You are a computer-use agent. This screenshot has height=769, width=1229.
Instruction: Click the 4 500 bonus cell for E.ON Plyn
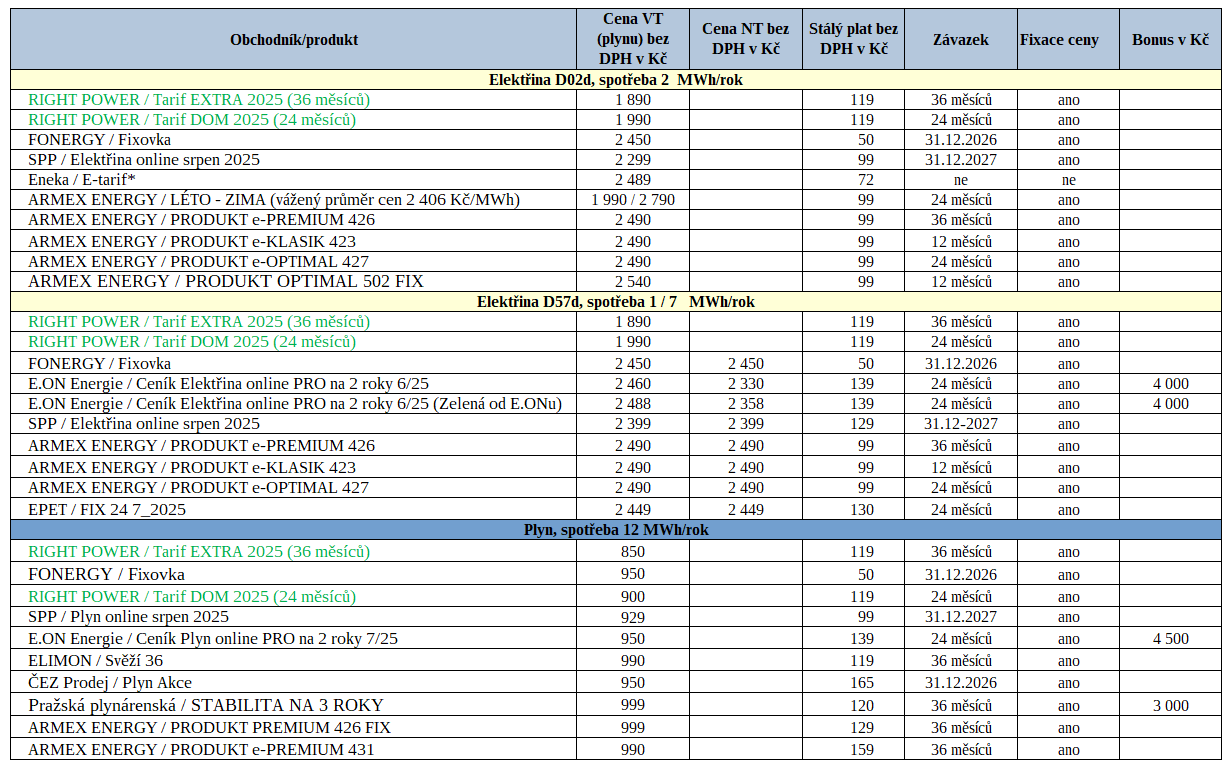point(1170,638)
